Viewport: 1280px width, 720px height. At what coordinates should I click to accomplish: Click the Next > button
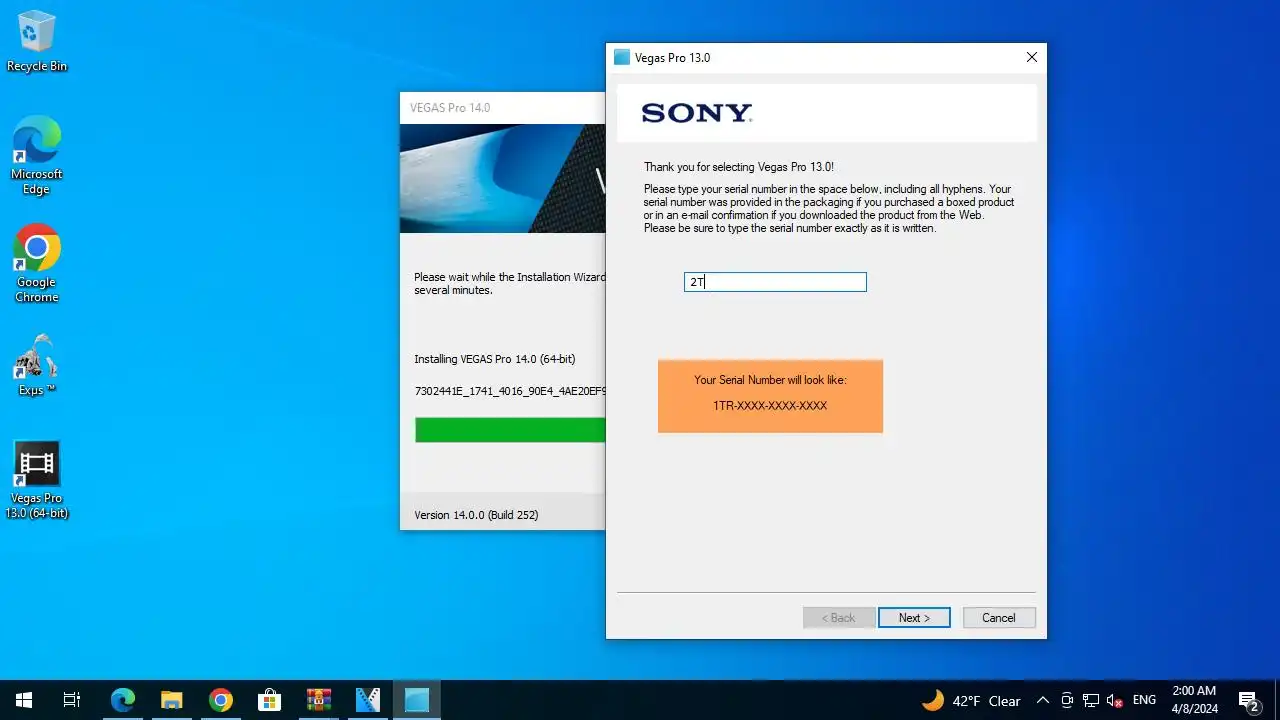(x=914, y=618)
